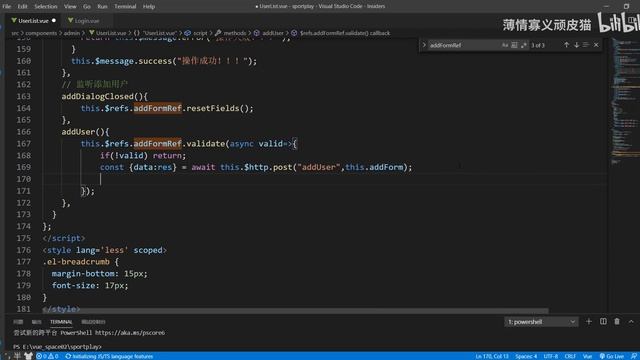Image resolution: width=640 pixels, height=360 pixels.
Task: Click the code minimap
Action: 624,102
